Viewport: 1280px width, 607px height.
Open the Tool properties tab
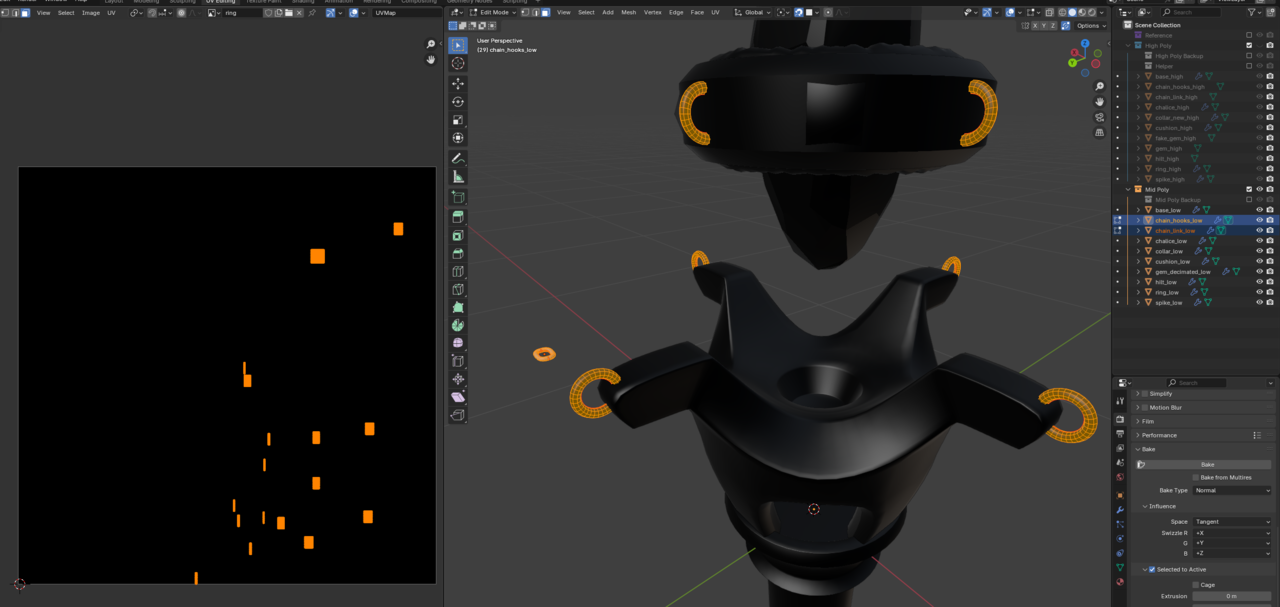click(x=1120, y=401)
